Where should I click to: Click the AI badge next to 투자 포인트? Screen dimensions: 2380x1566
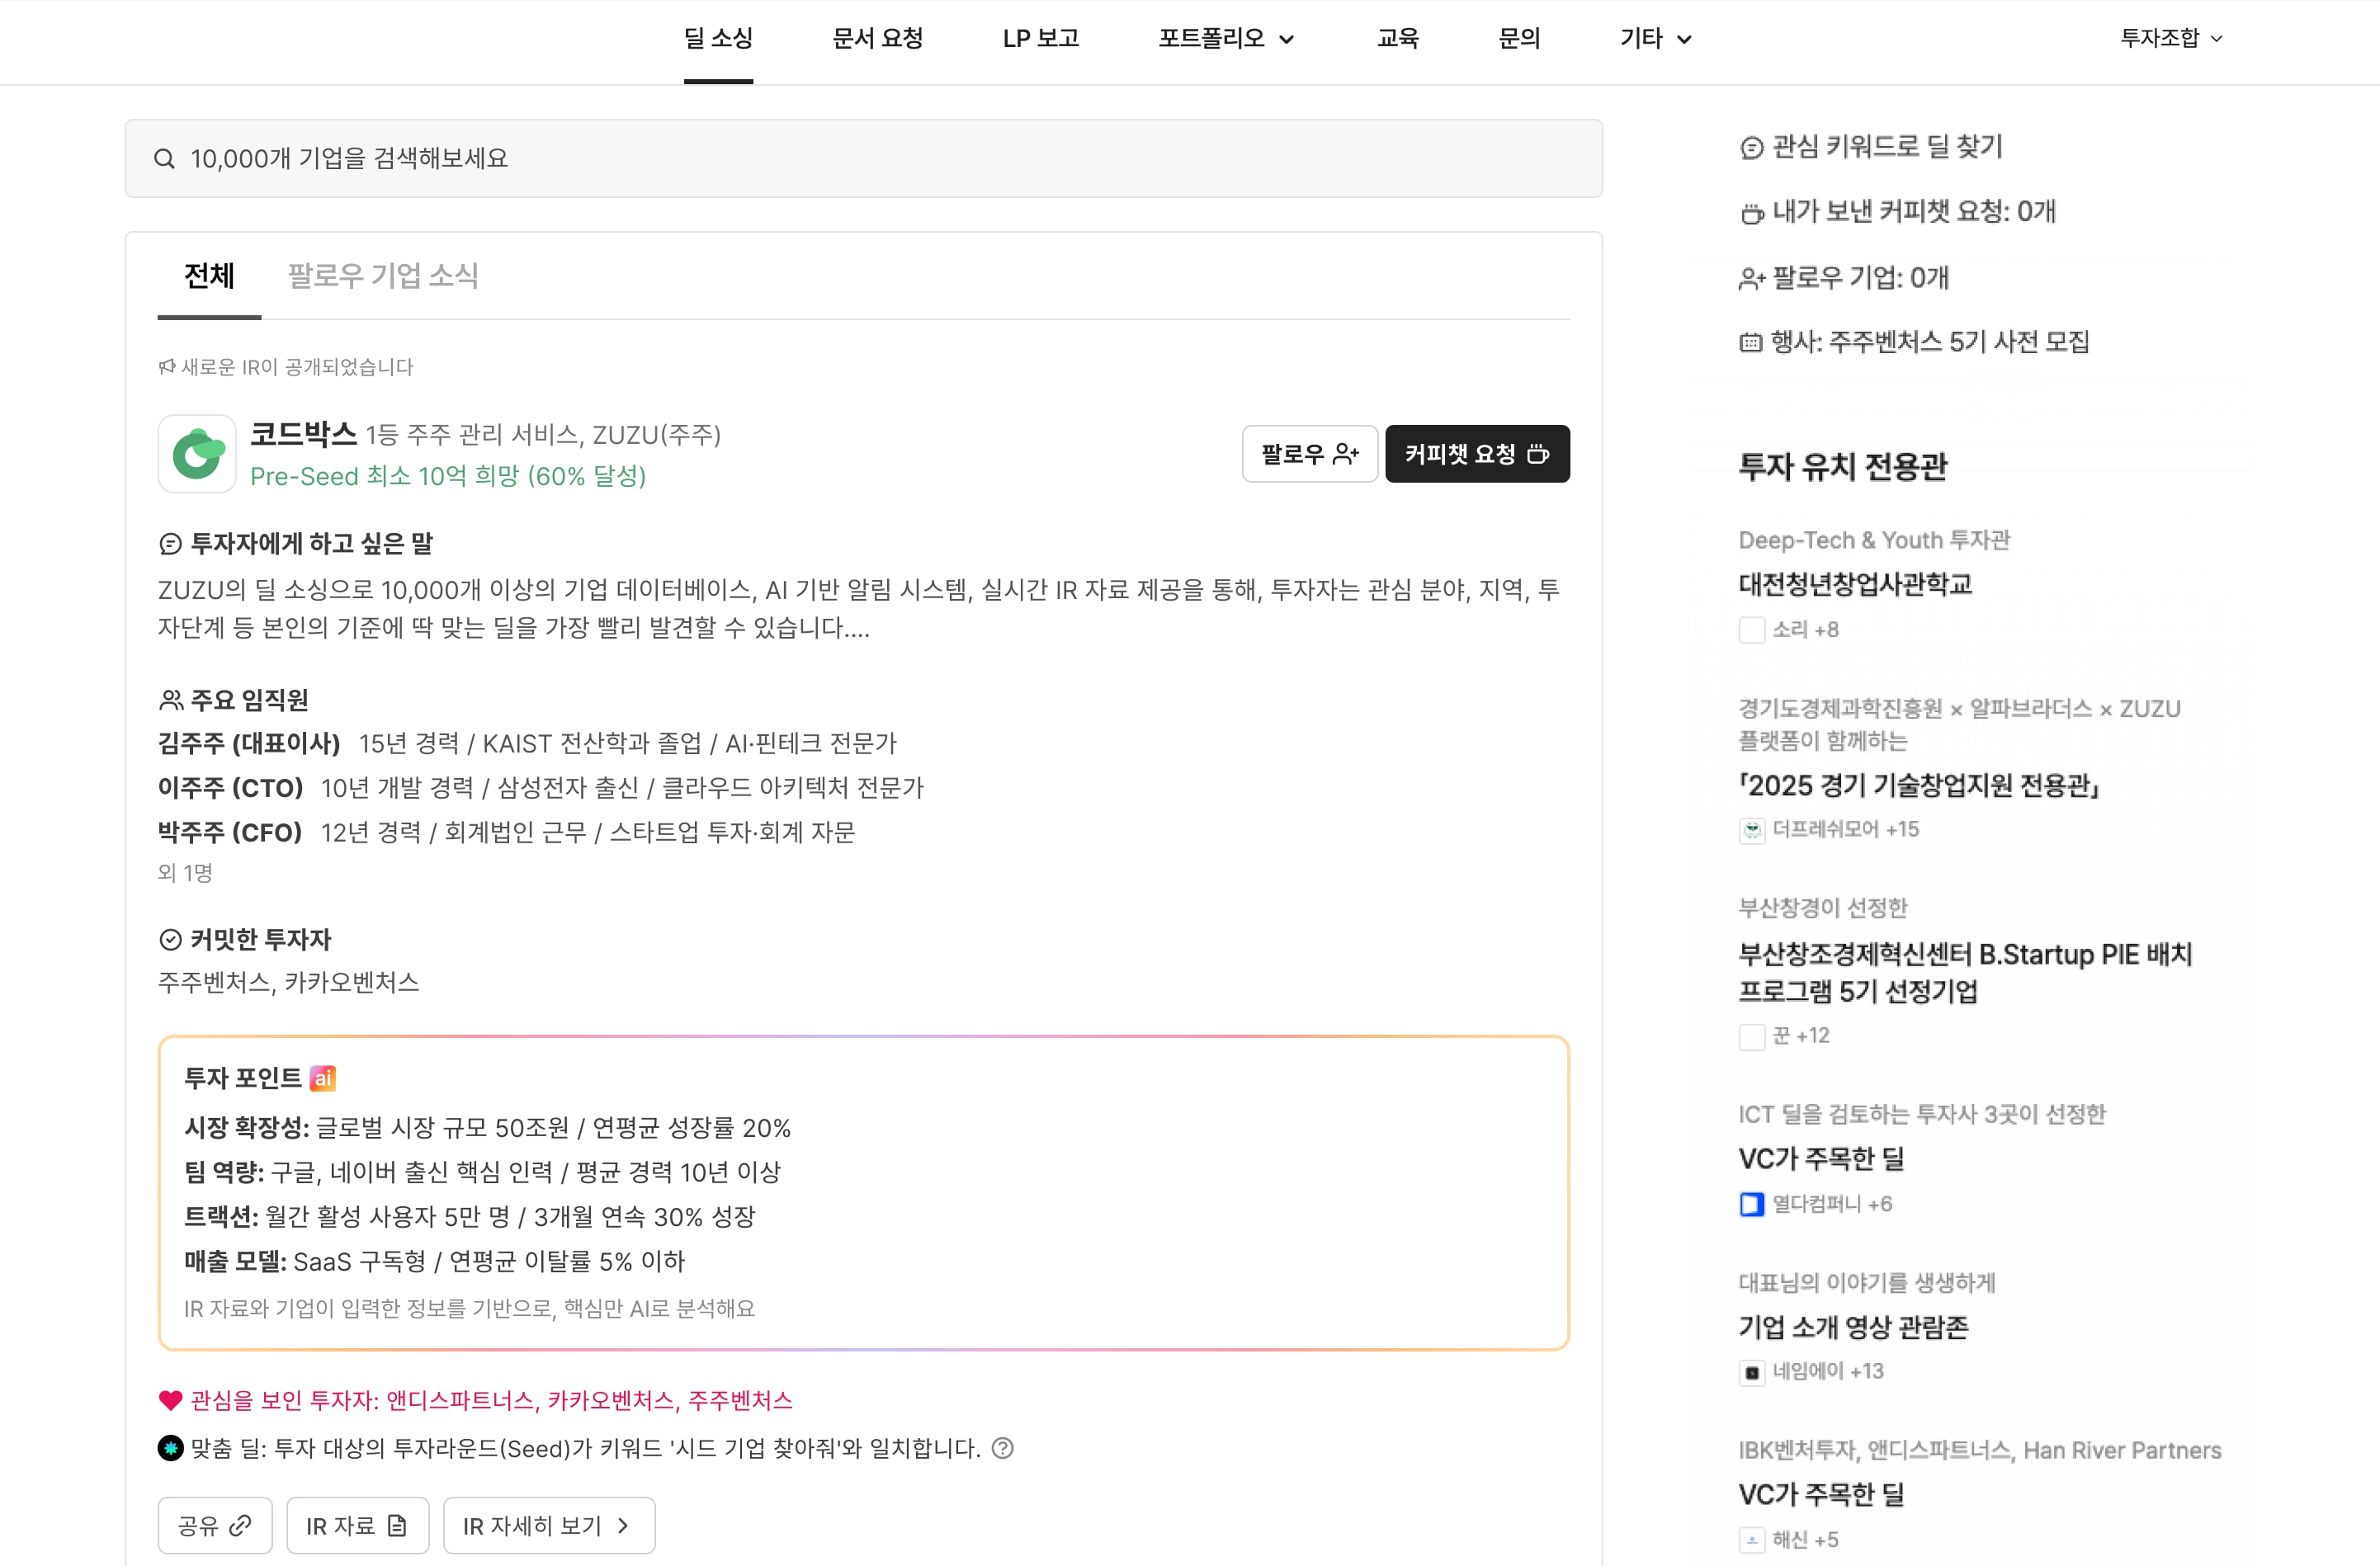[322, 1078]
